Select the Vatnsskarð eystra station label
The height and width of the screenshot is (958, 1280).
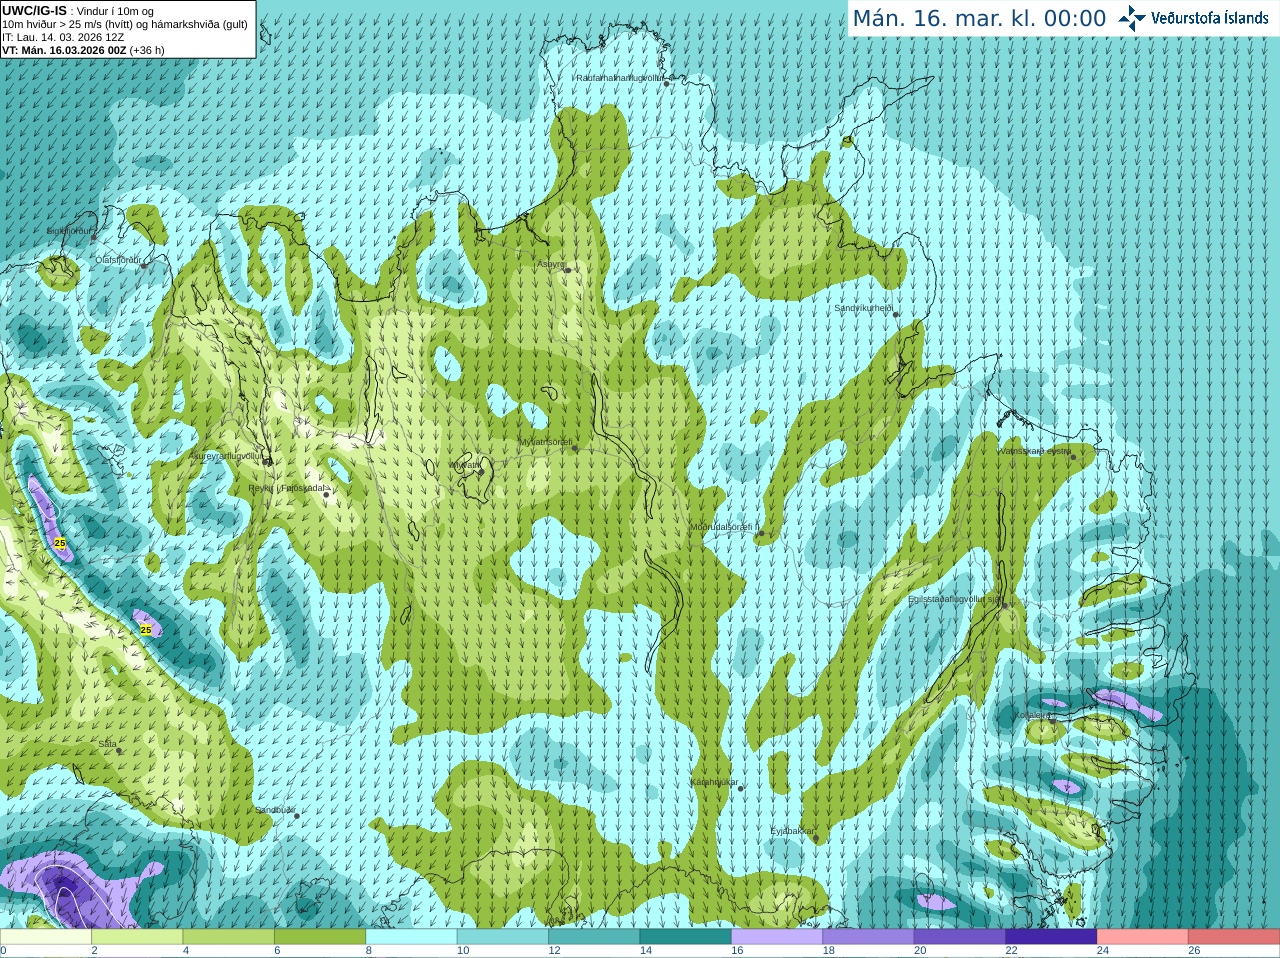1036,451
